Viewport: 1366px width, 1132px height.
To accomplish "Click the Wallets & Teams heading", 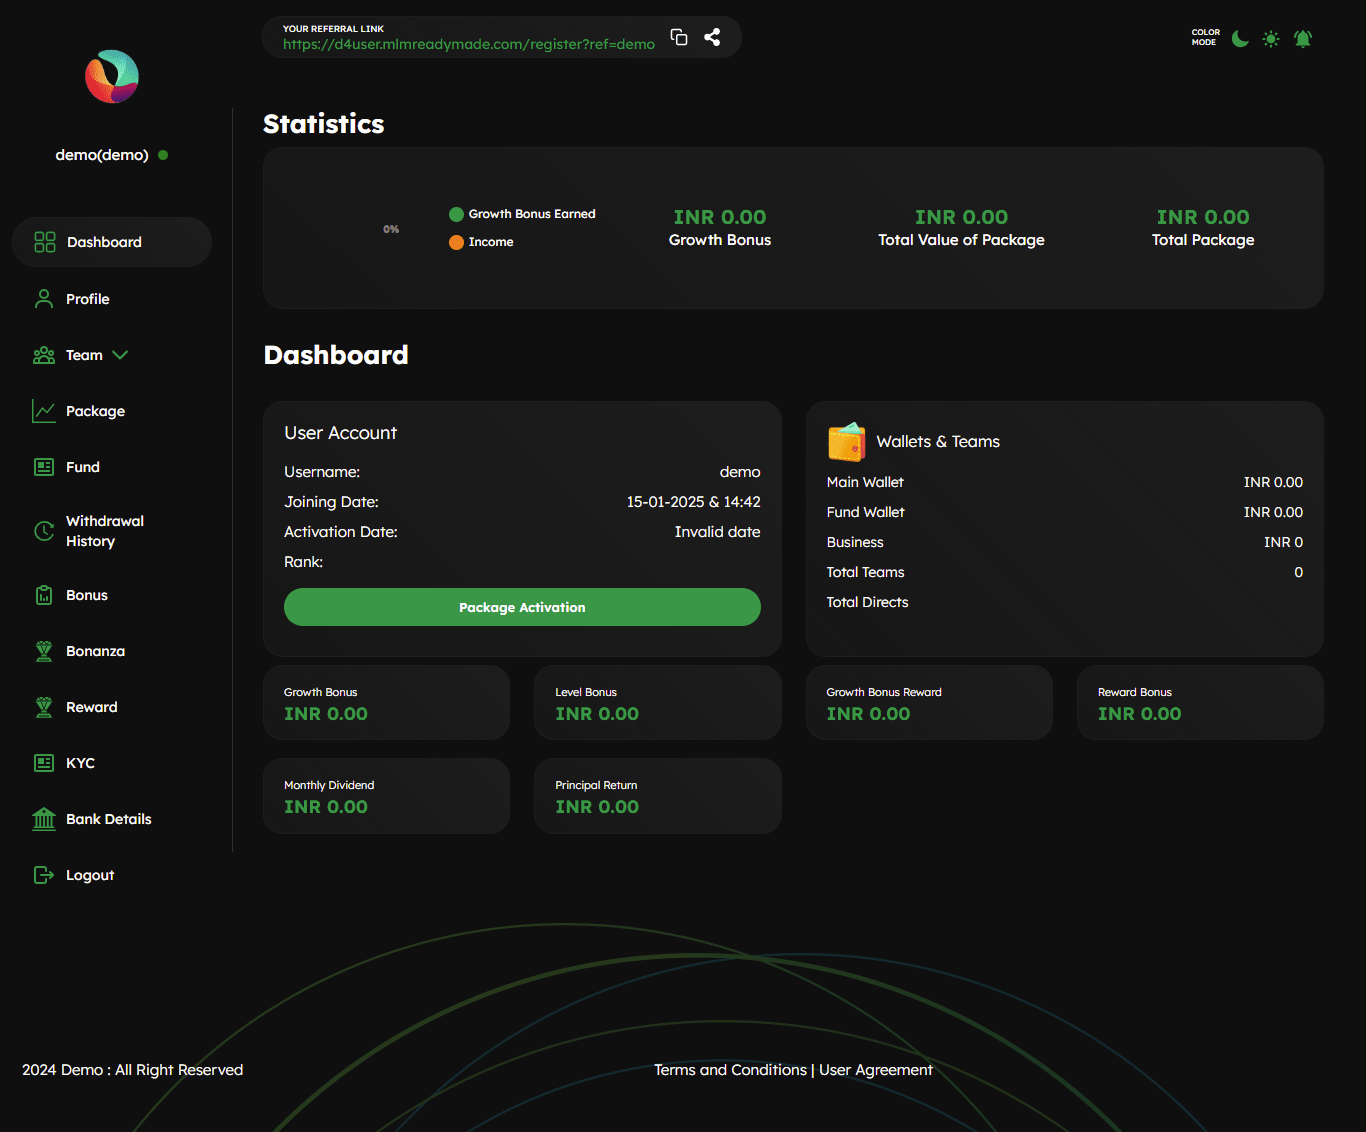I will coord(938,442).
